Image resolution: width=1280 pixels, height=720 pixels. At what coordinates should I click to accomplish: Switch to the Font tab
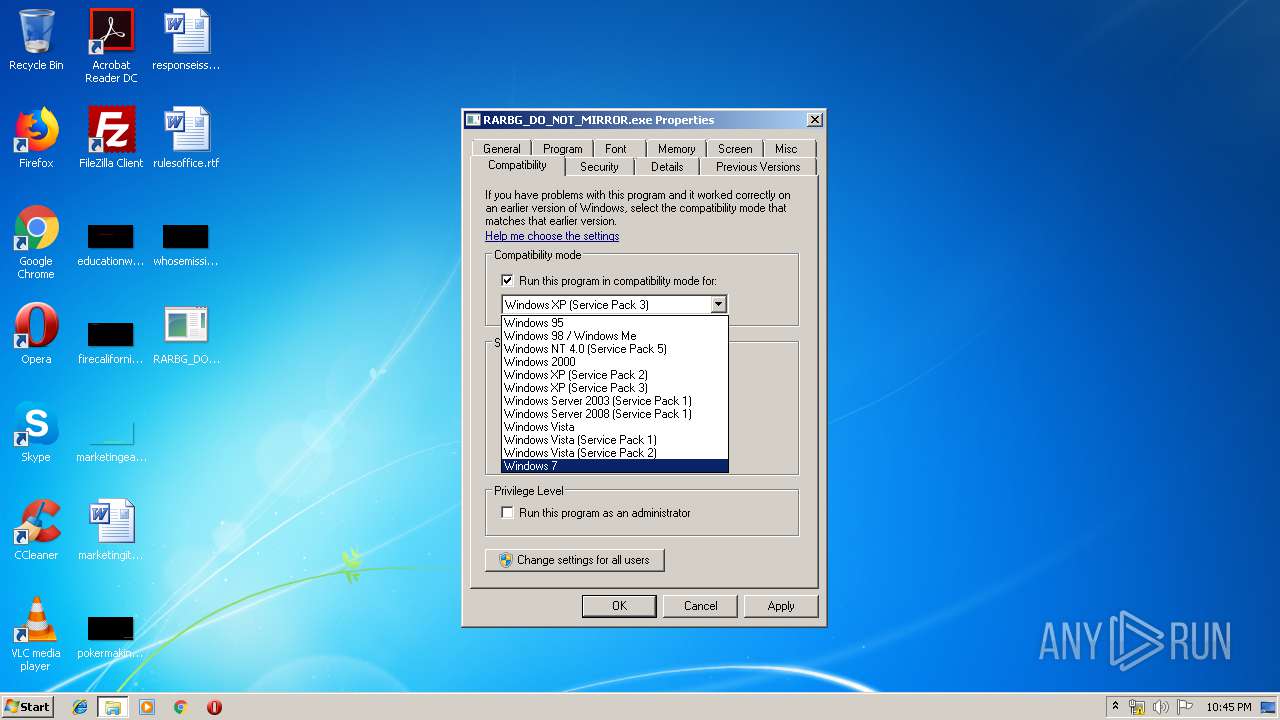(x=616, y=149)
